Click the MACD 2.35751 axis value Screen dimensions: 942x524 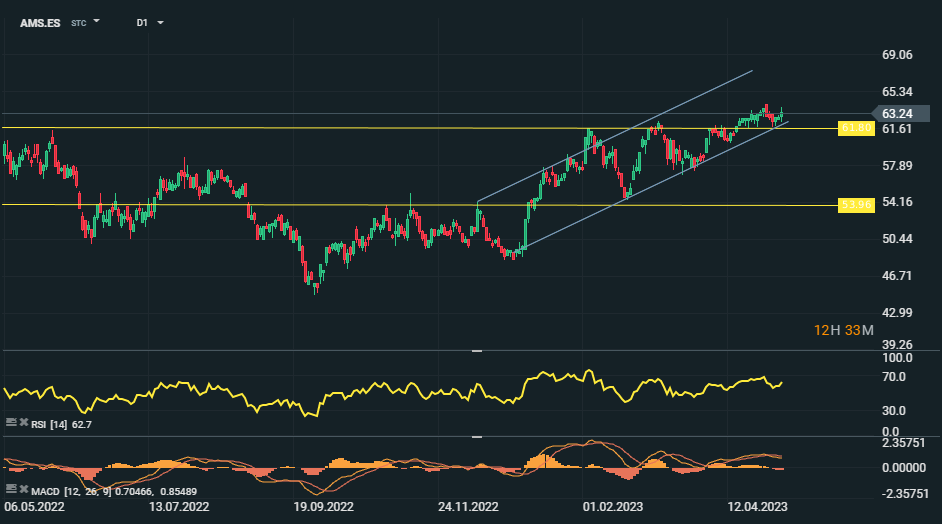pos(904,443)
